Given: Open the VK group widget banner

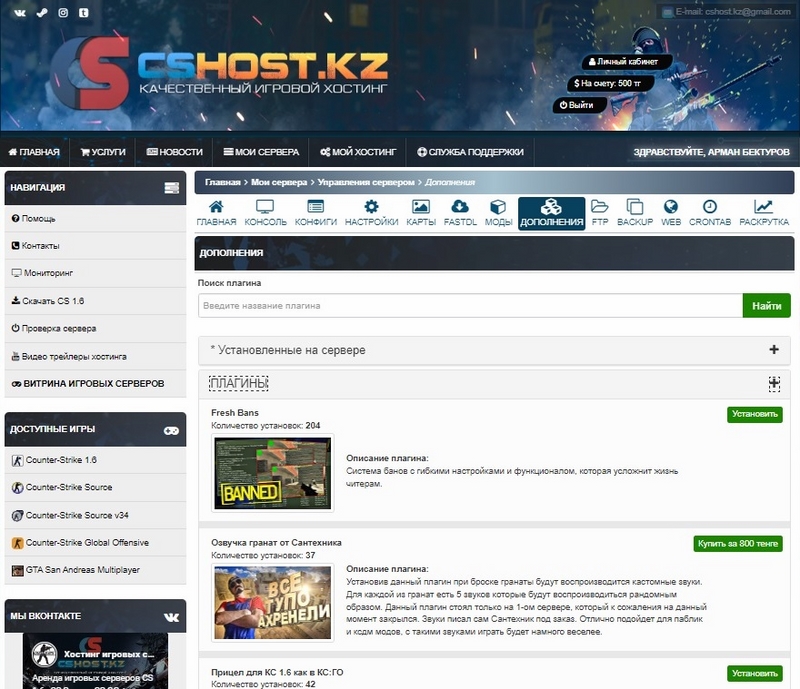Looking at the screenshot, I should tap(95, 661).
